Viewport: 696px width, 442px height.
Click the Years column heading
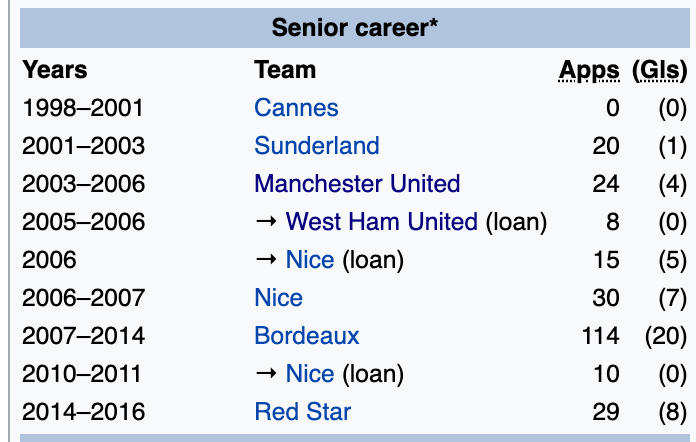pyautogui.click(x=55, y=70)
